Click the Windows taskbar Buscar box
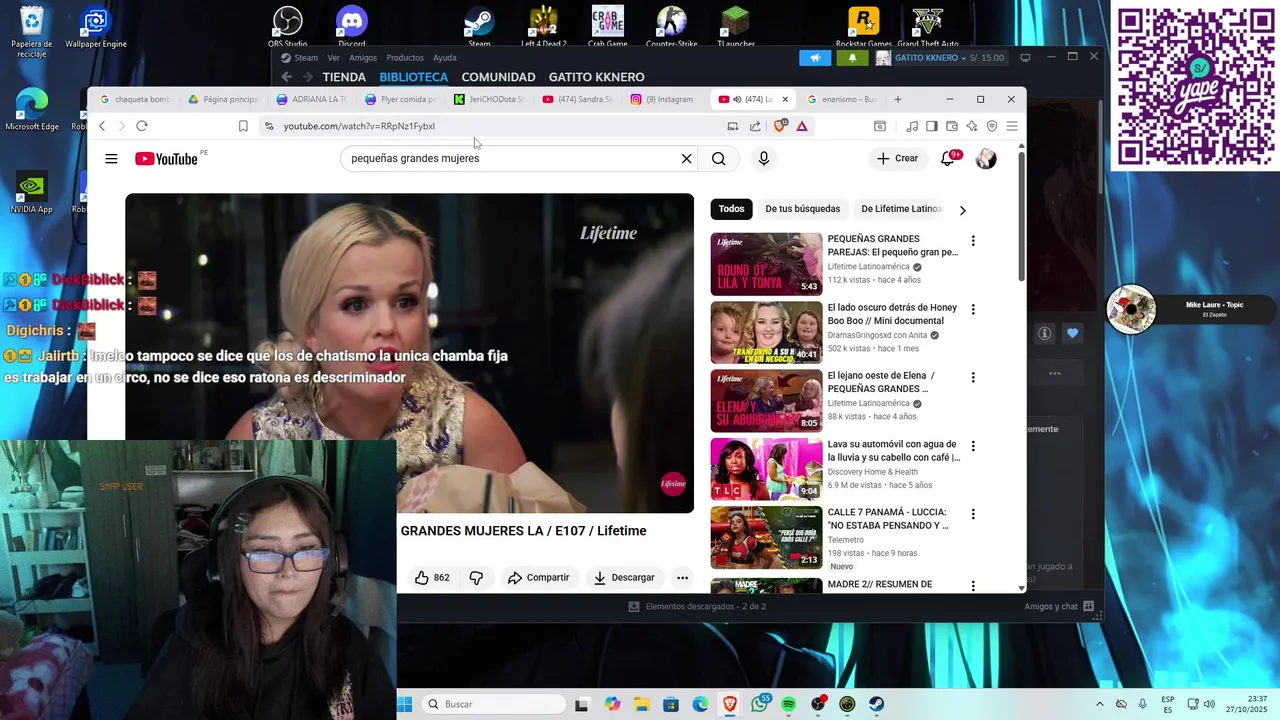 point(494,704)
